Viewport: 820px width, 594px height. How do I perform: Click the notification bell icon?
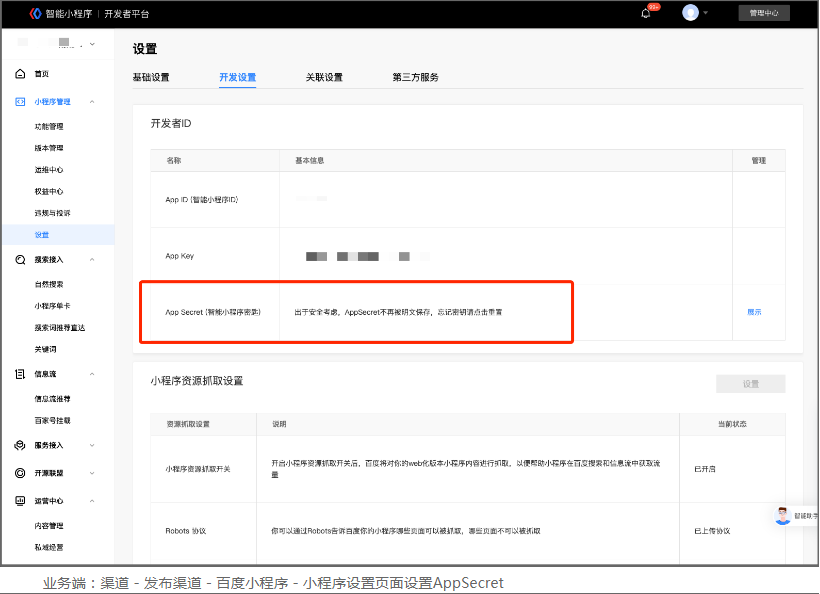[x=646, y=13]
